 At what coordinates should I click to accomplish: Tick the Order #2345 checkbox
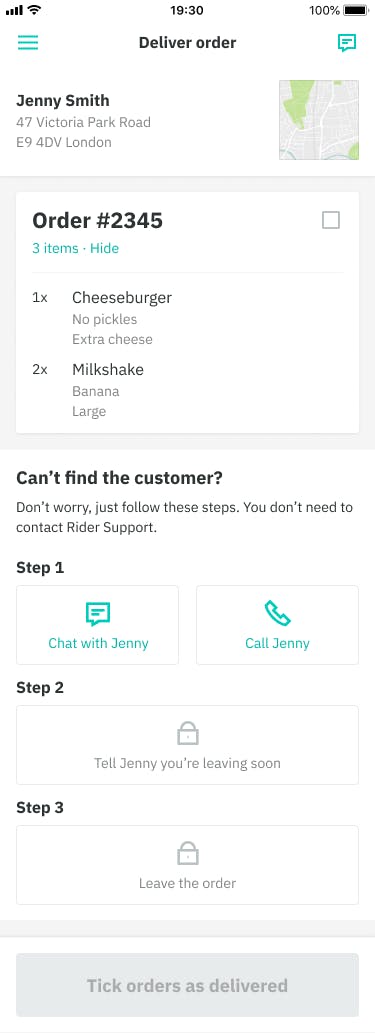(331, 220)
